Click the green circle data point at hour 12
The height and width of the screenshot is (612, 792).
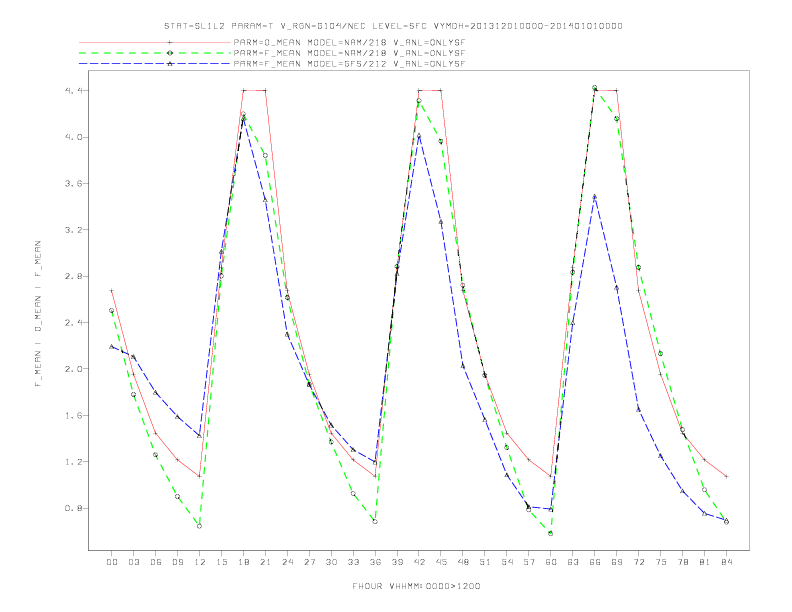(200, 526)
